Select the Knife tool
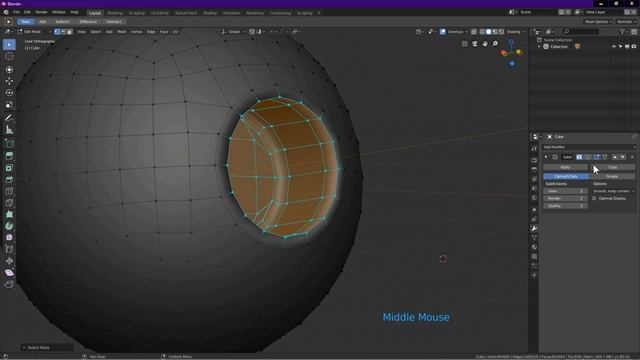This screenshot has width=640, height=360. (9, 202)
